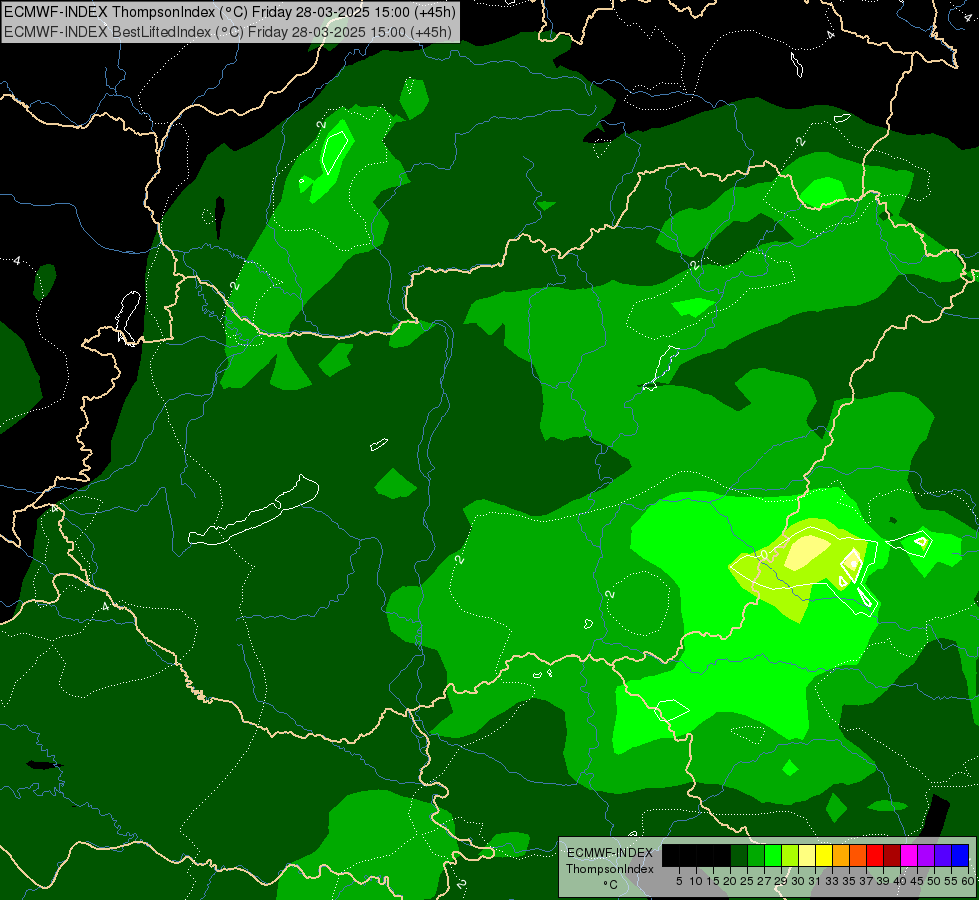Image resolution: width=979 pixels, height=900 pixels.
Task: Click the legend tick label 39
Action: click(883, 881)
